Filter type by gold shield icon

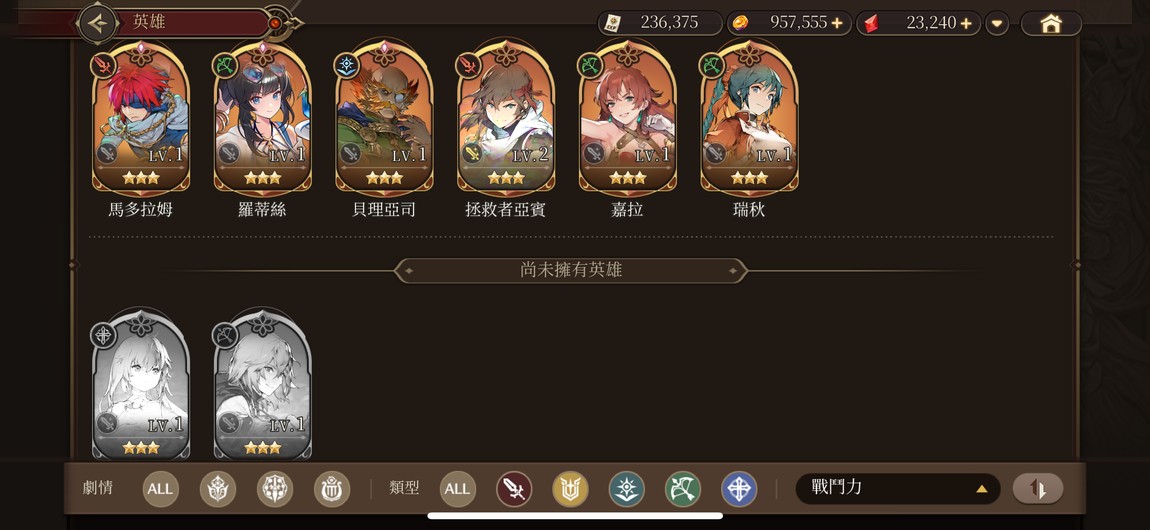[x=570, y=489]
